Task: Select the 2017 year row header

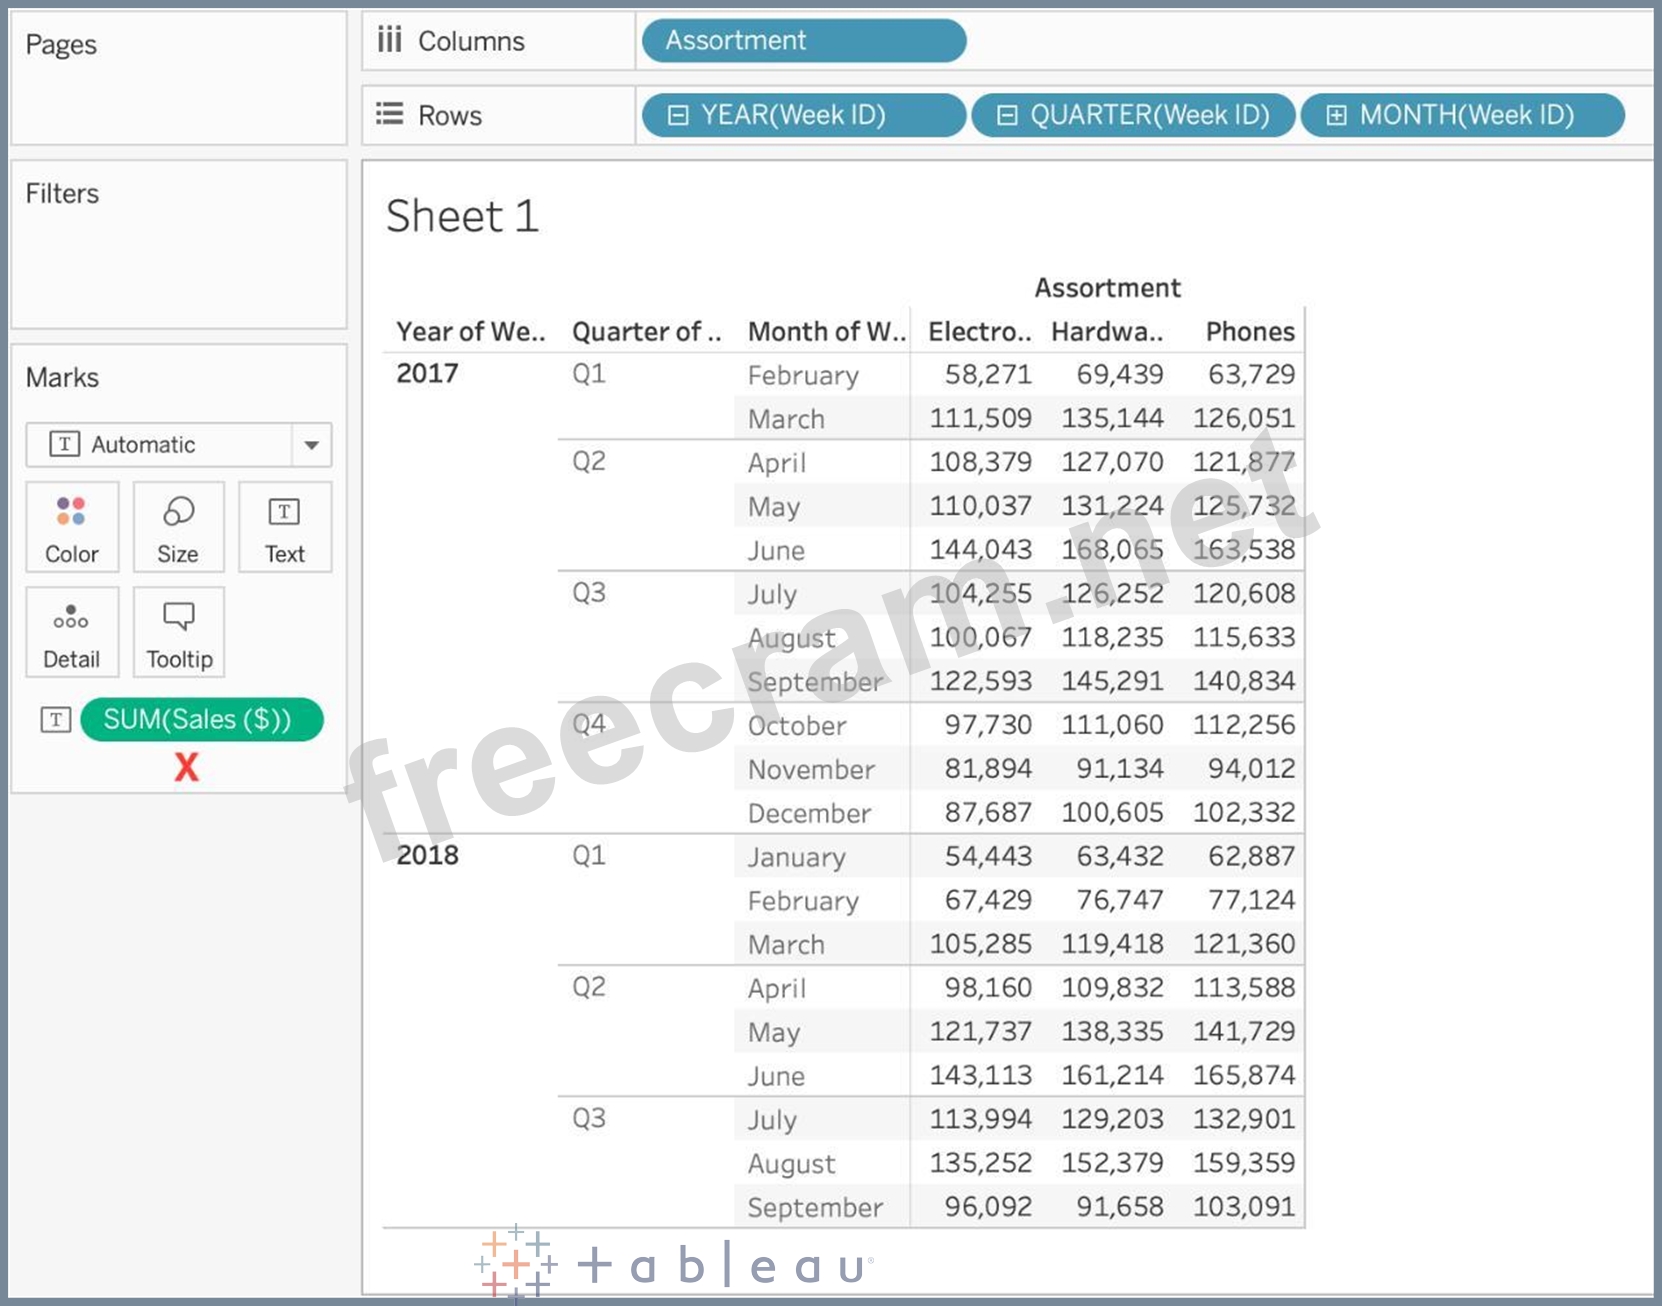Action: pyautogui.click(x=427, y=373)
